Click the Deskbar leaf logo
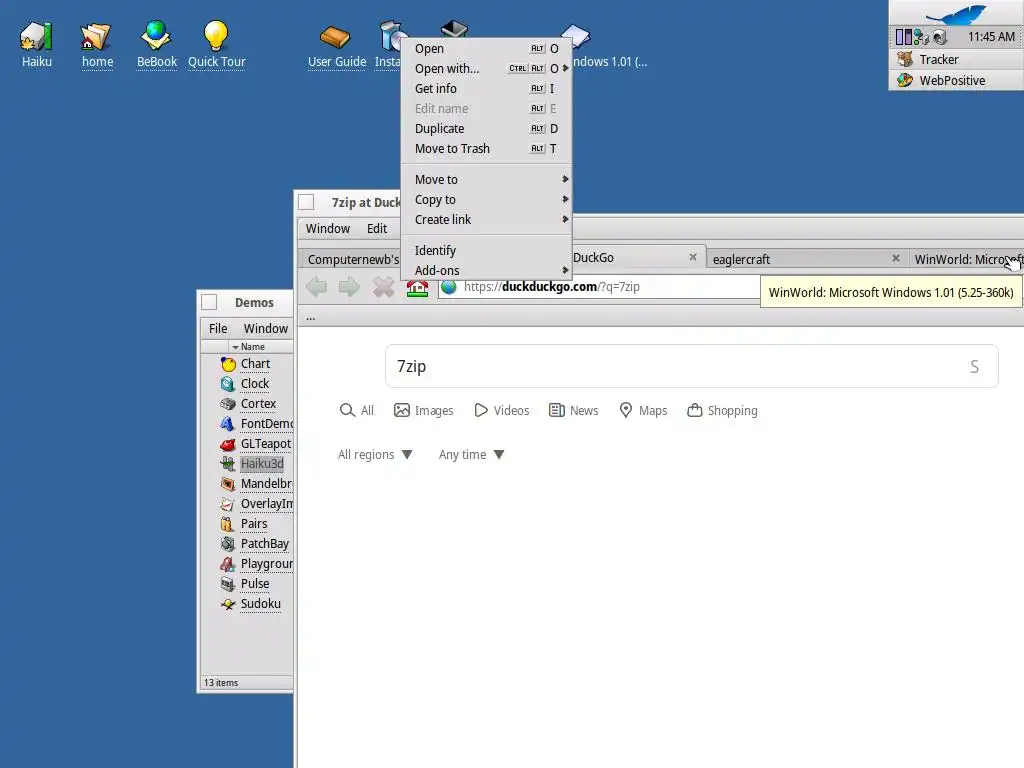Viewport: 1024px width, 768px height. [956, 12]
